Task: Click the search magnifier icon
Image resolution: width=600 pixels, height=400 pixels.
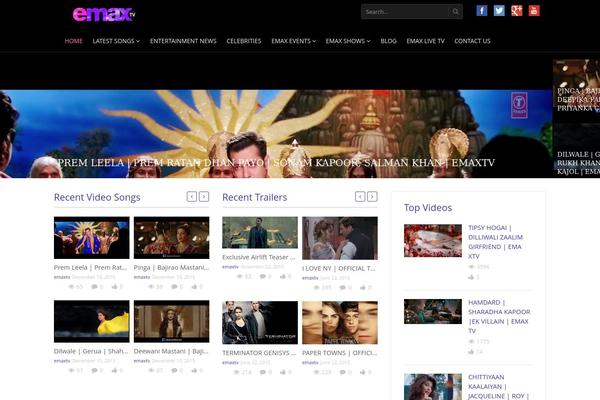Action: tap(455, 11)
